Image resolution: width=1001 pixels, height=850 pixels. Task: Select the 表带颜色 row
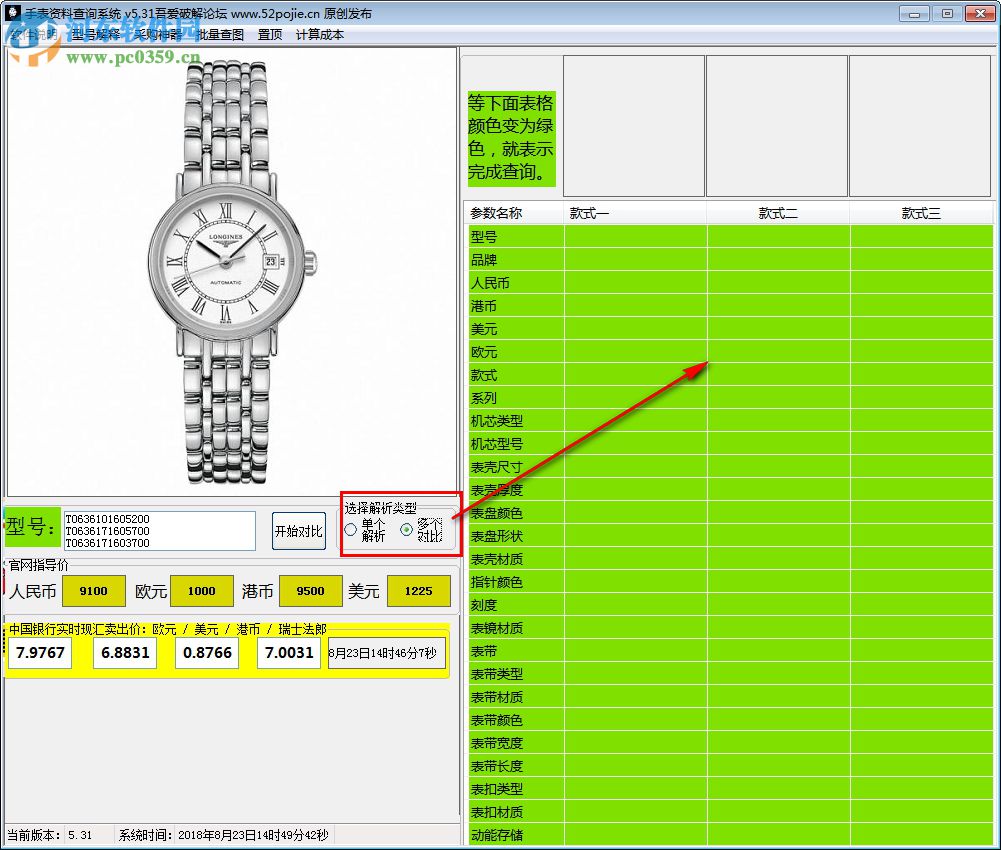click(731, 720)
